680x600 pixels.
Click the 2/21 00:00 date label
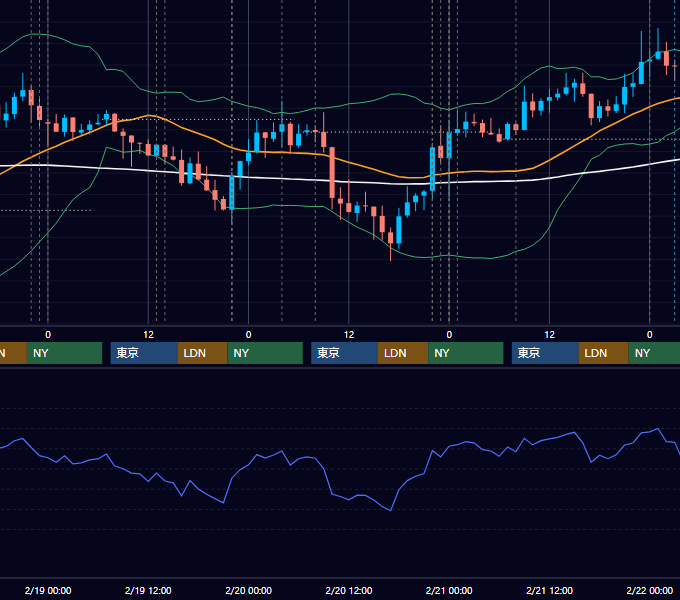(449, 590)
